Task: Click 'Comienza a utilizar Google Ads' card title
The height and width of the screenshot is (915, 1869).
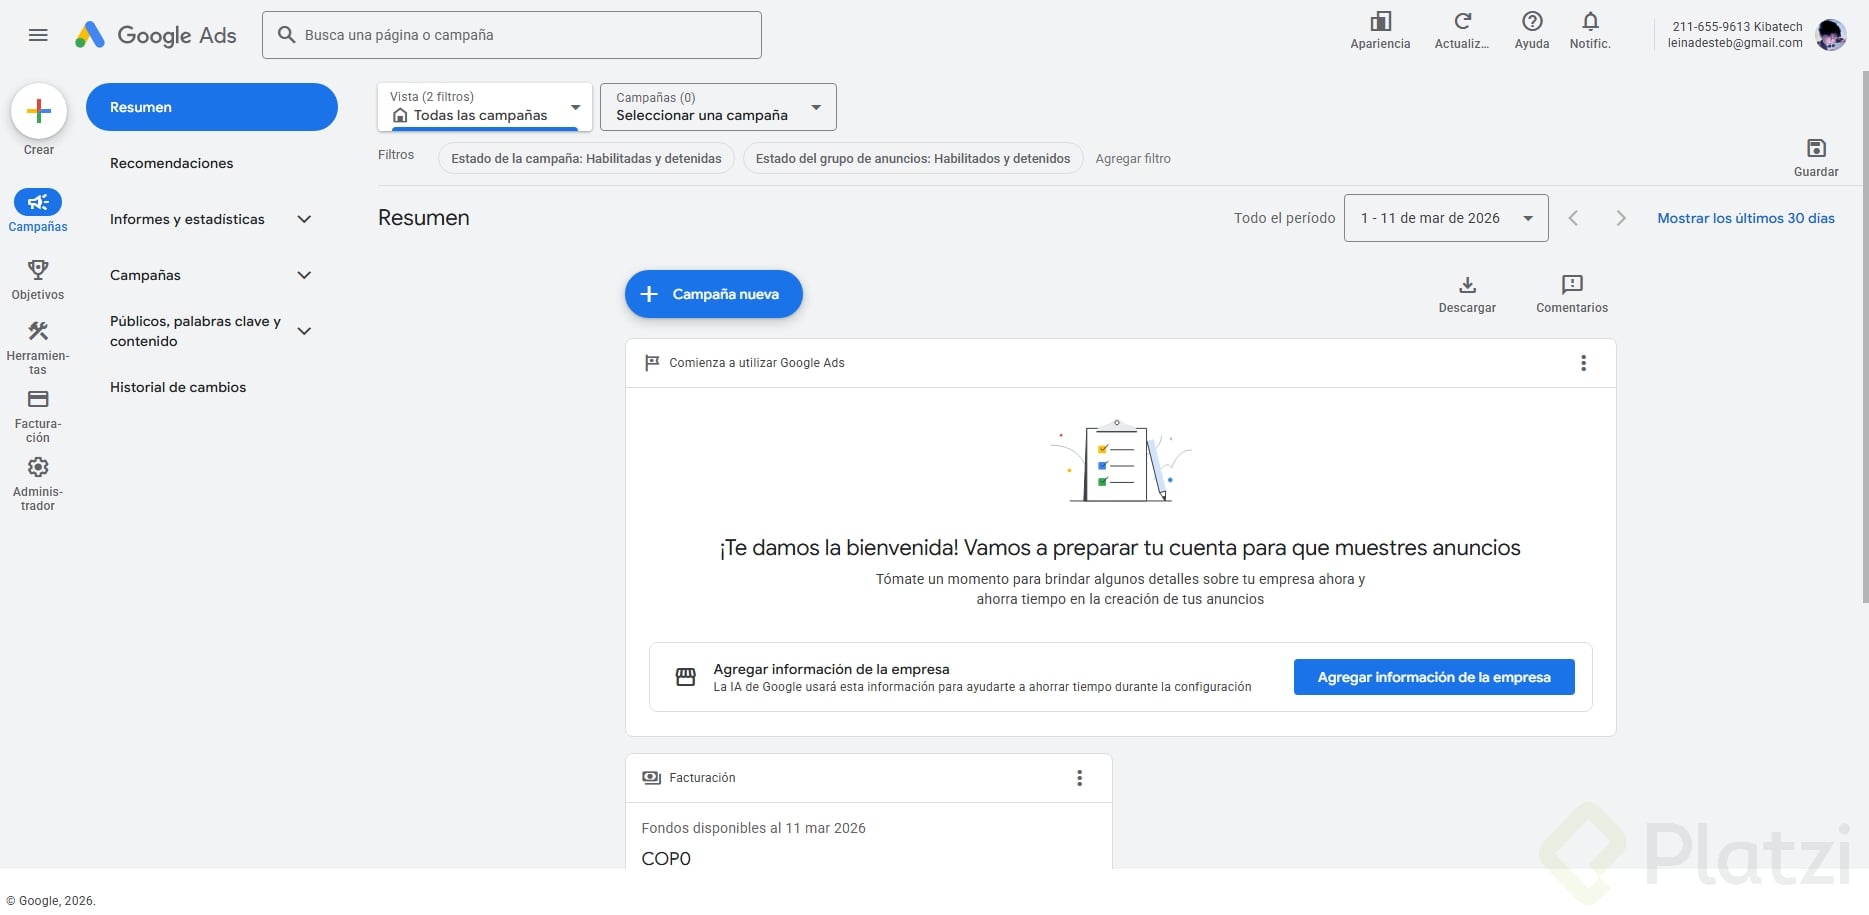Action: [x=757, y=363]
